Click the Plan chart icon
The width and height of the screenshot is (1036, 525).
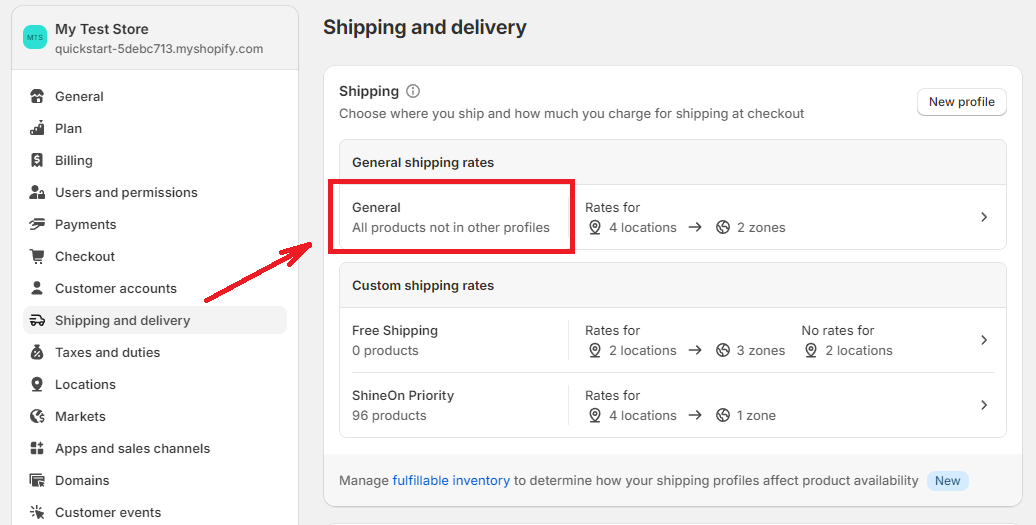[x=37, y=128]
